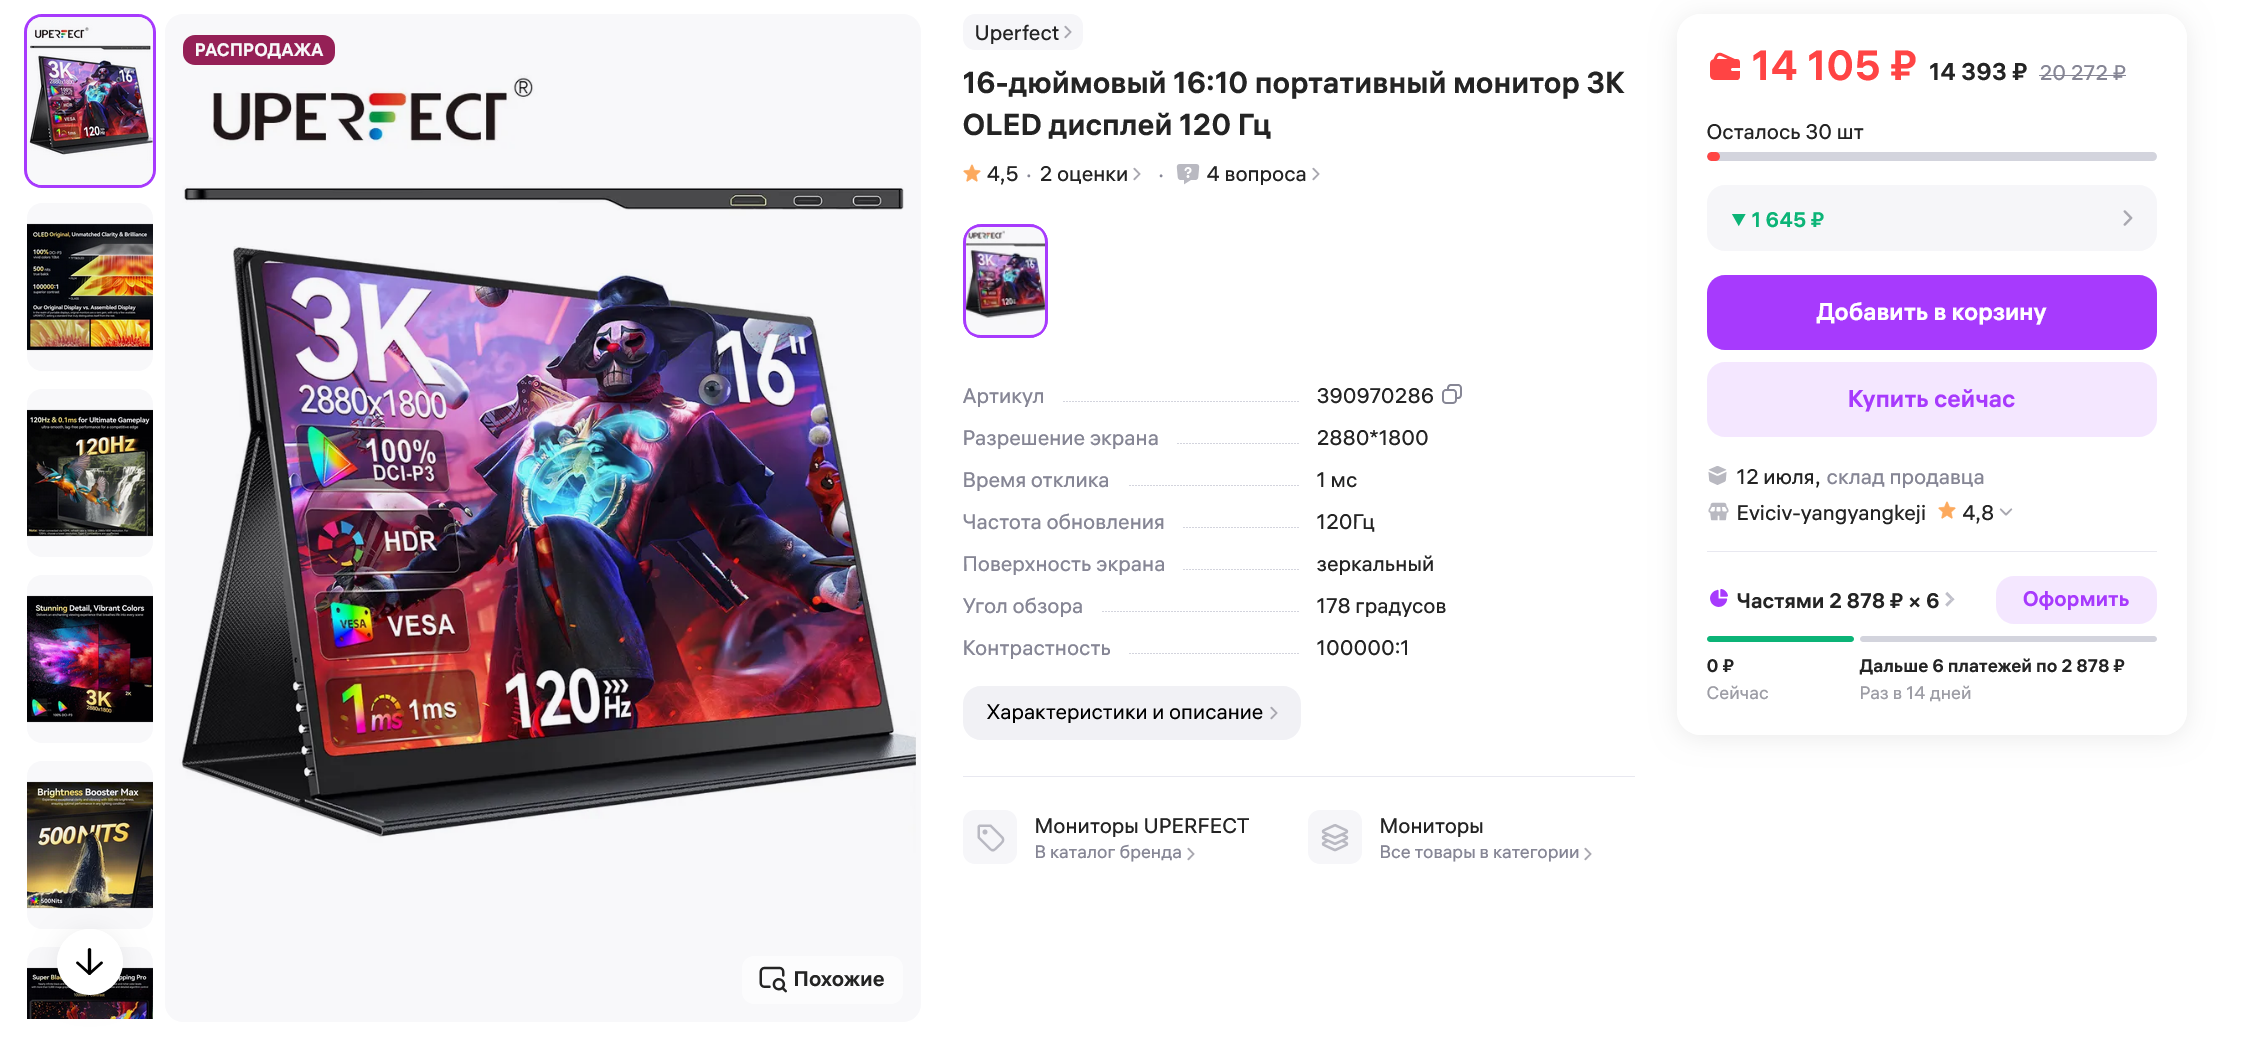Open the brand catalog tag icon

(x=990, y=837)
